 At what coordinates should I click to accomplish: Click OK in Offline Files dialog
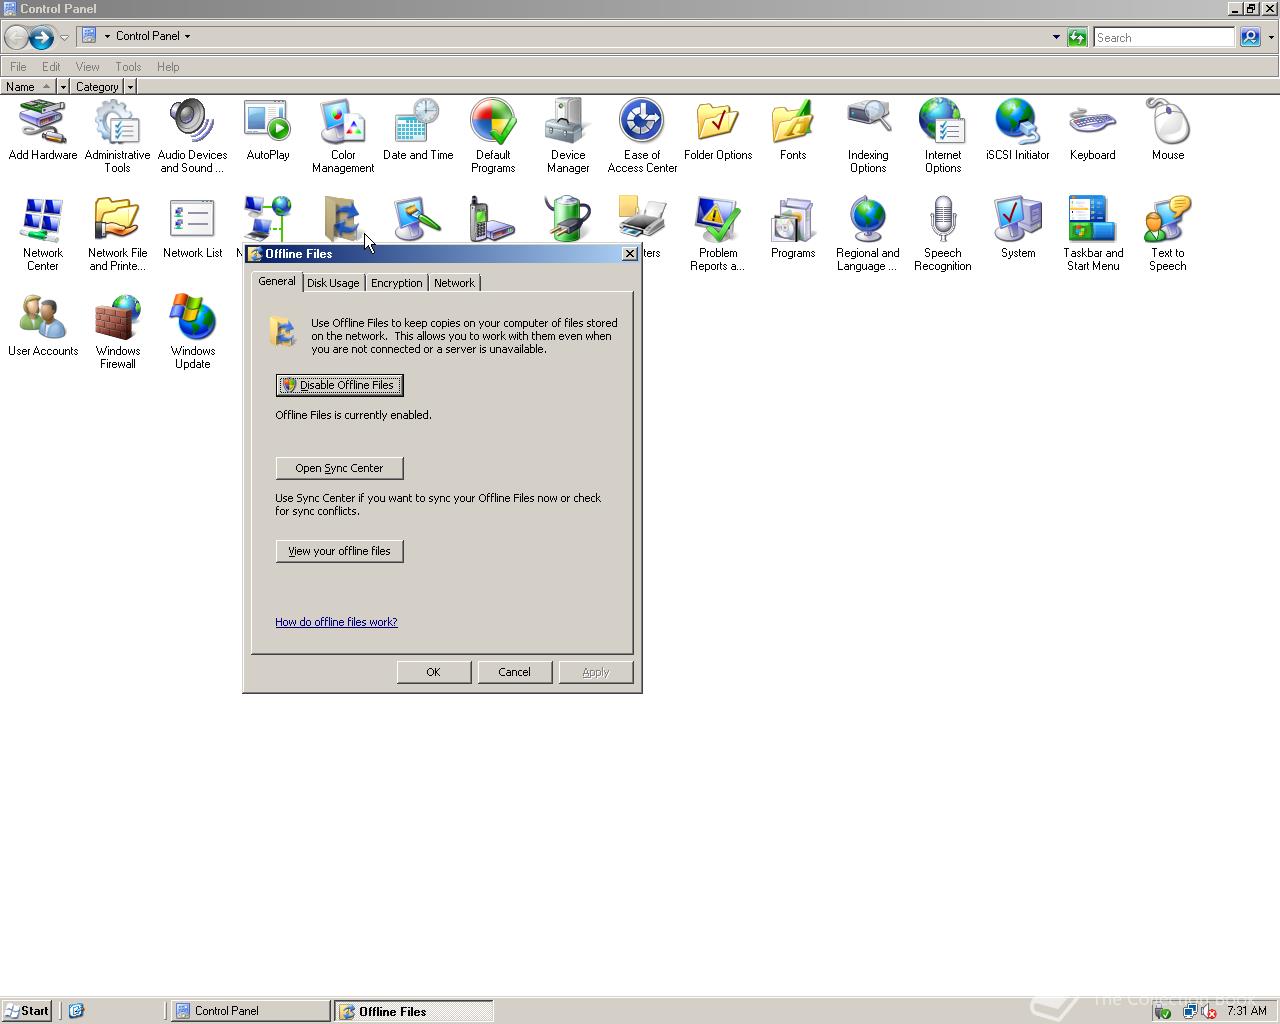click(x=433, y=672)
